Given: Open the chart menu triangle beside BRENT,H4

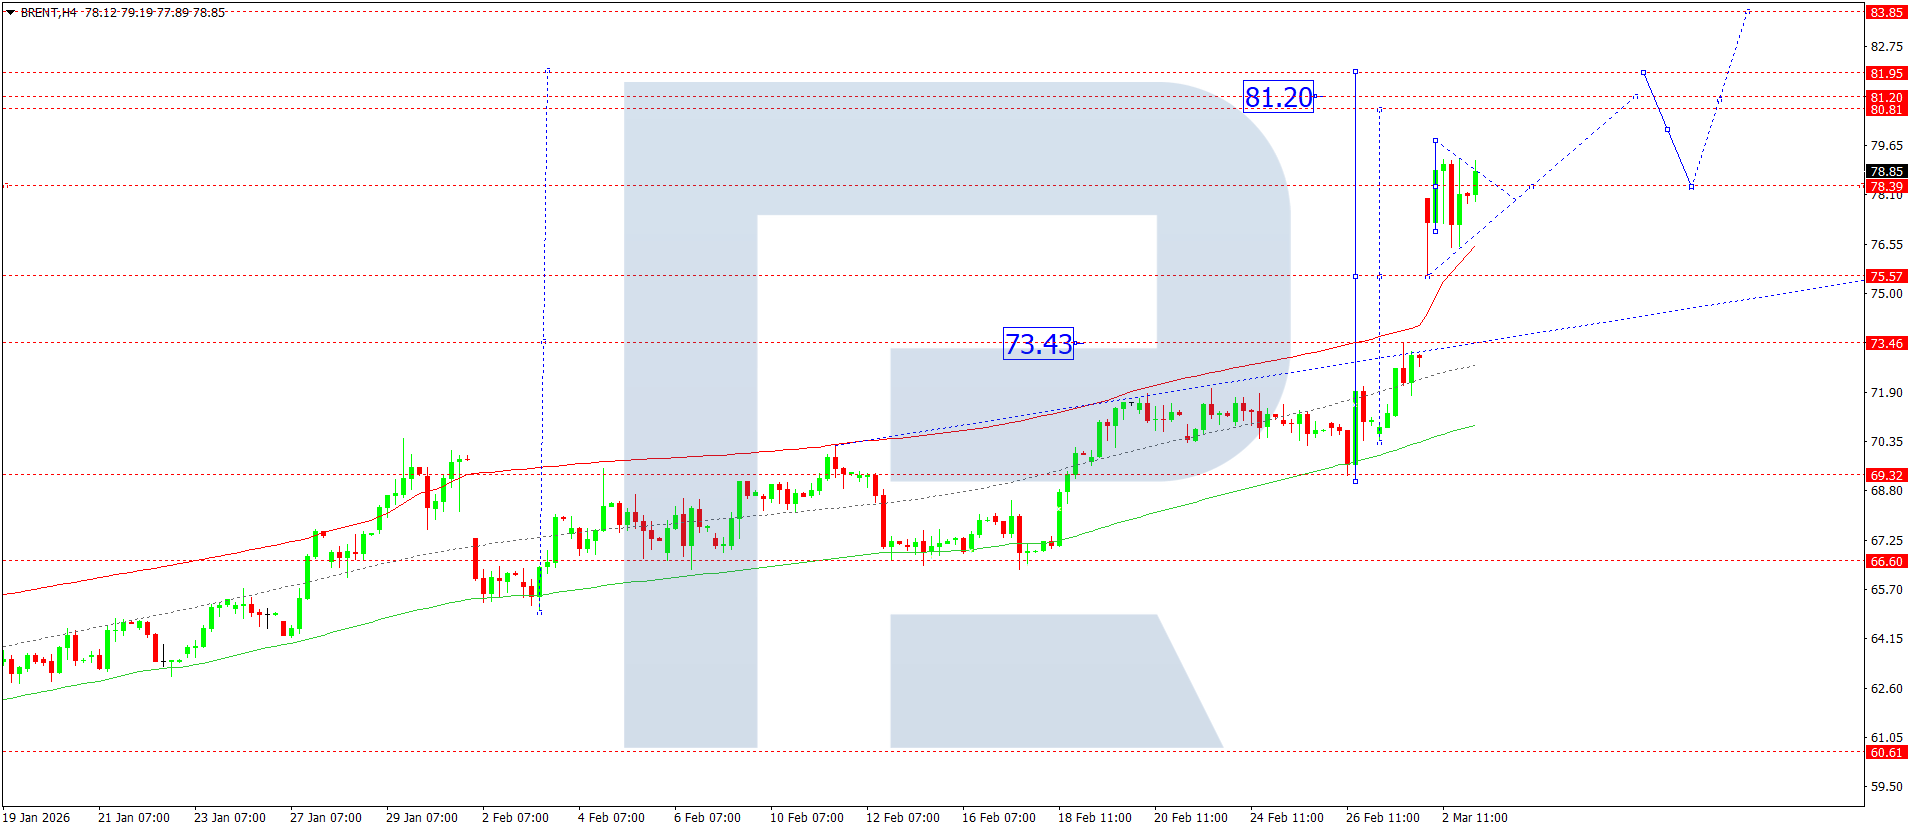Looking at the screenshot, I should [11, 13].
